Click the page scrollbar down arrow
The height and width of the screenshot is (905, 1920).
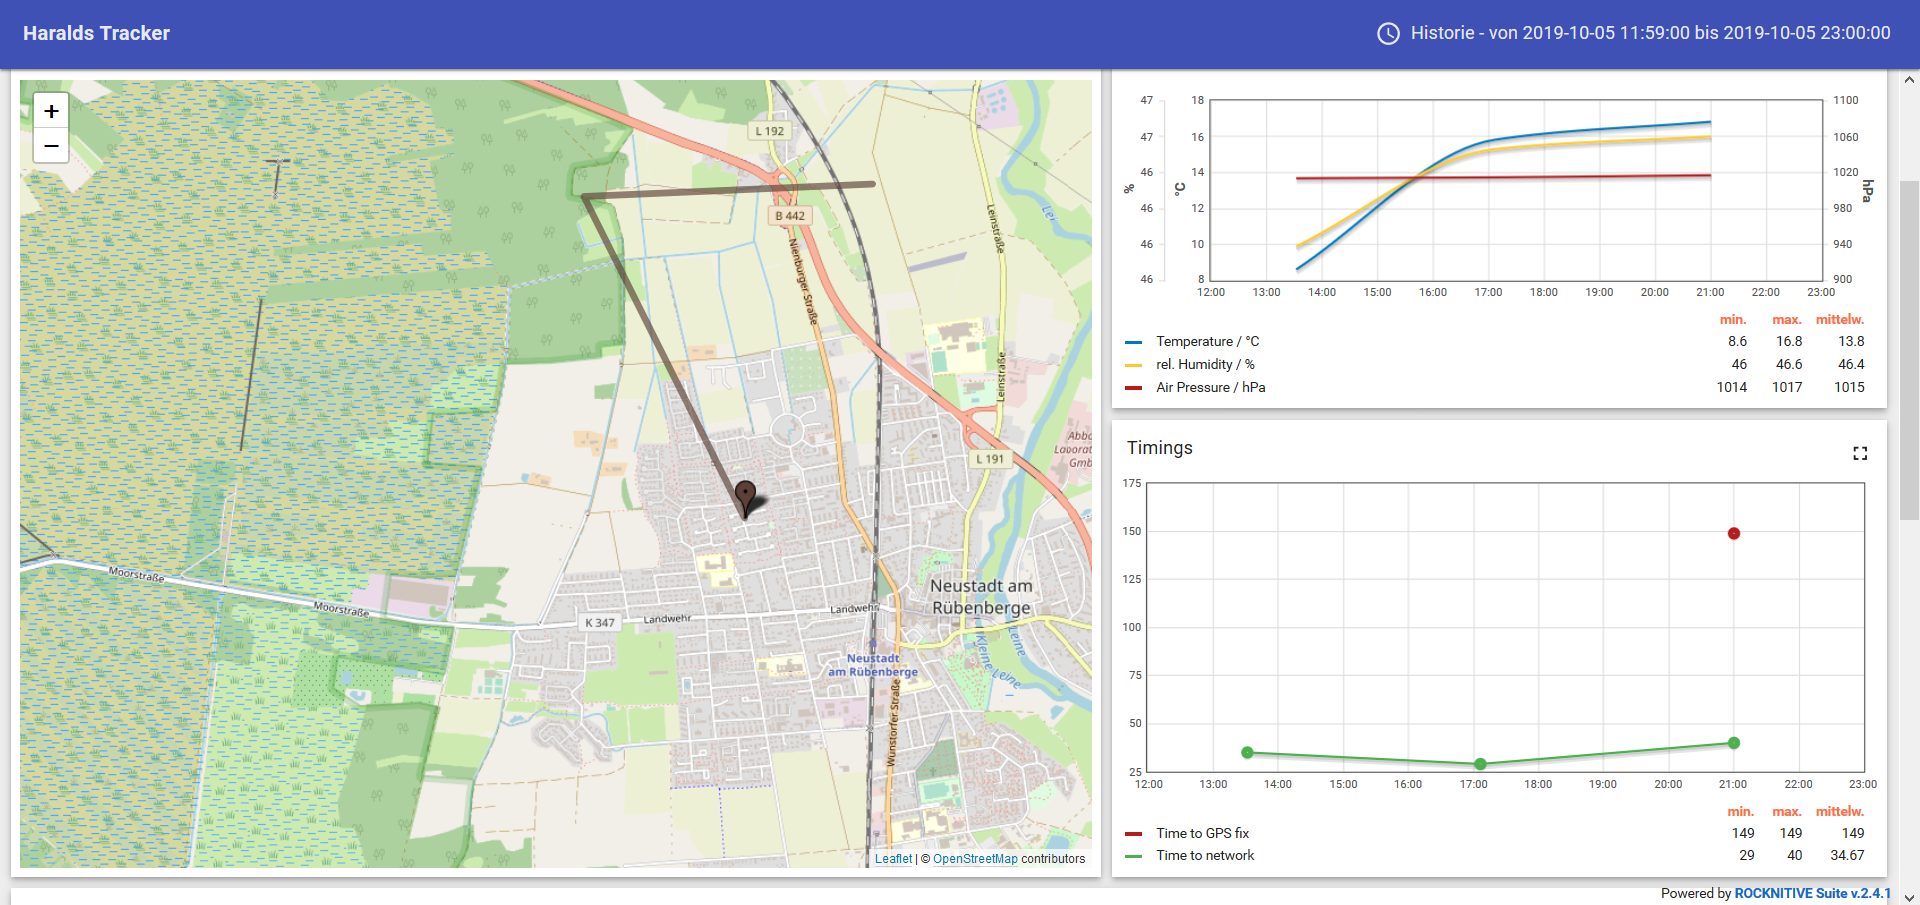[x=1909, y=897]
